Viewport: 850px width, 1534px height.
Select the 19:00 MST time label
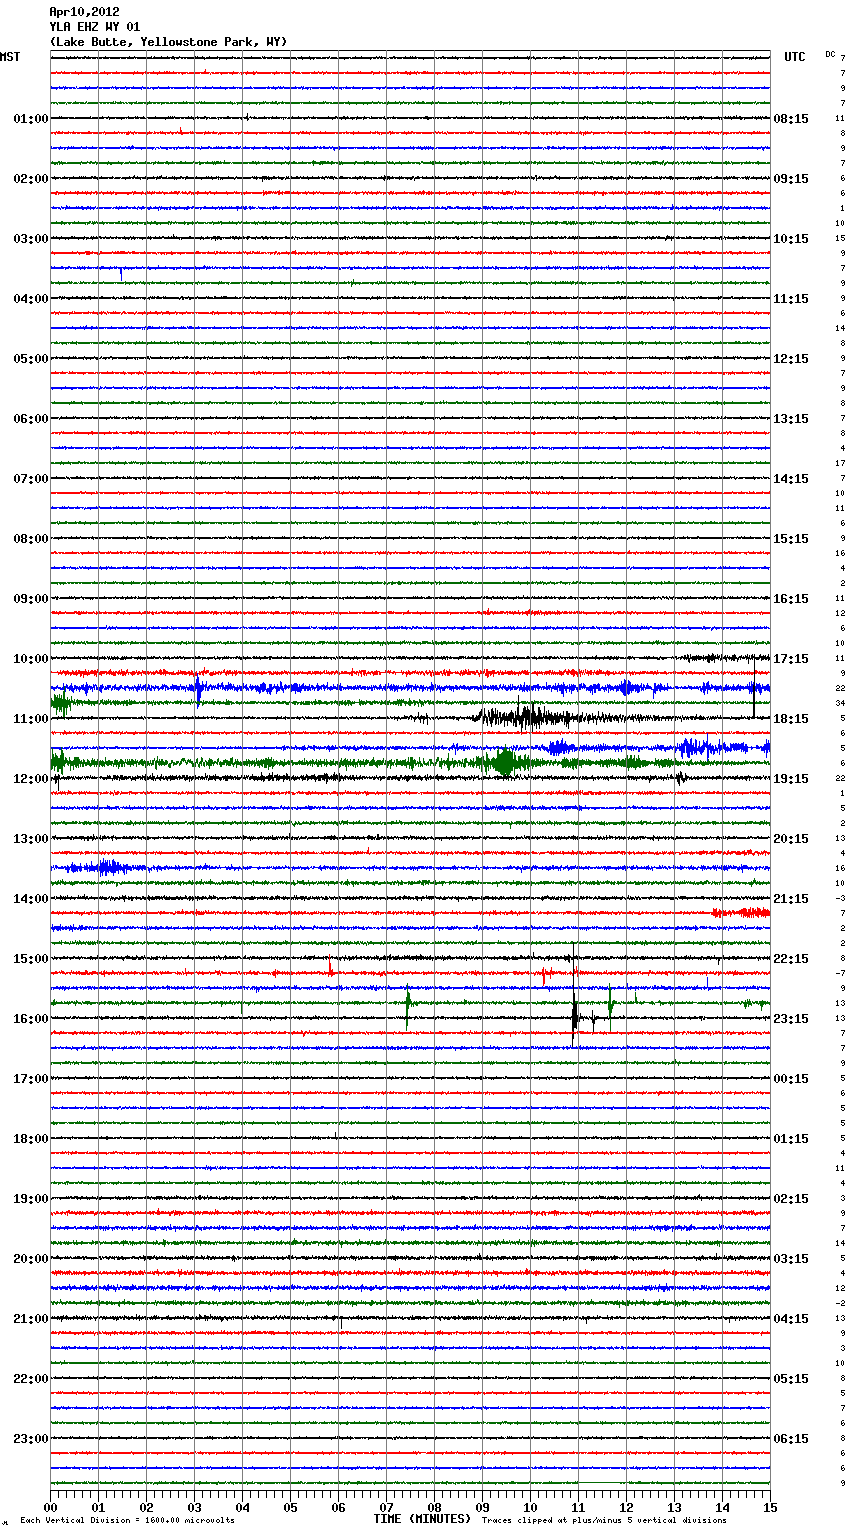(30, 1199)
